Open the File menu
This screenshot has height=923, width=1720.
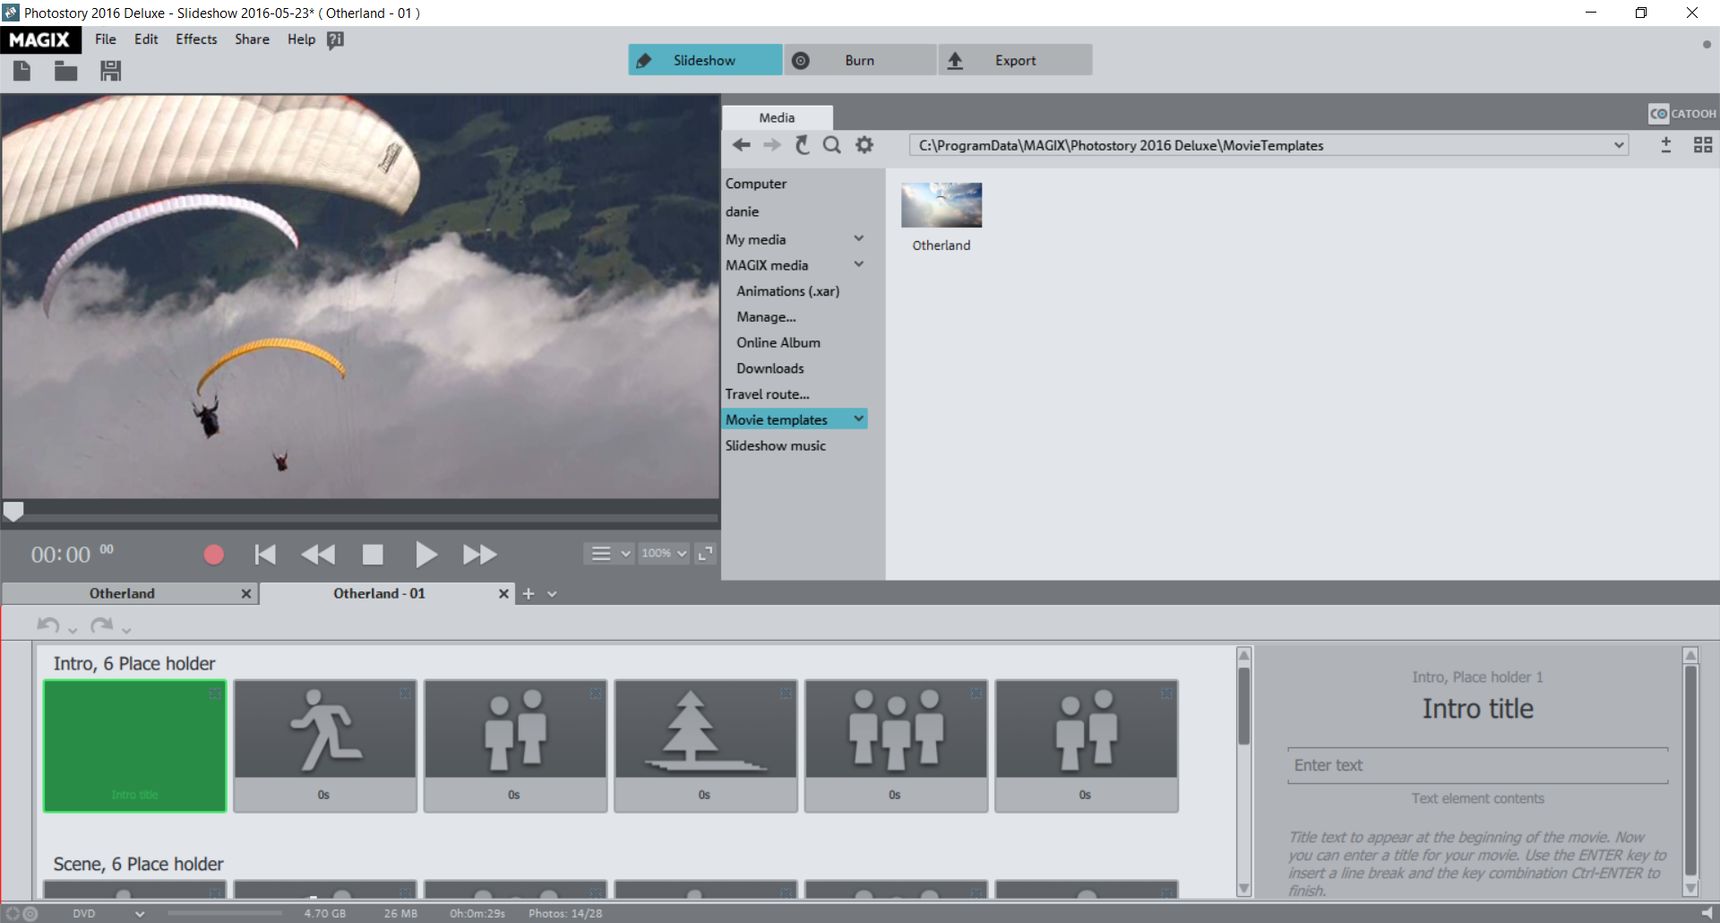pos(106,40)
